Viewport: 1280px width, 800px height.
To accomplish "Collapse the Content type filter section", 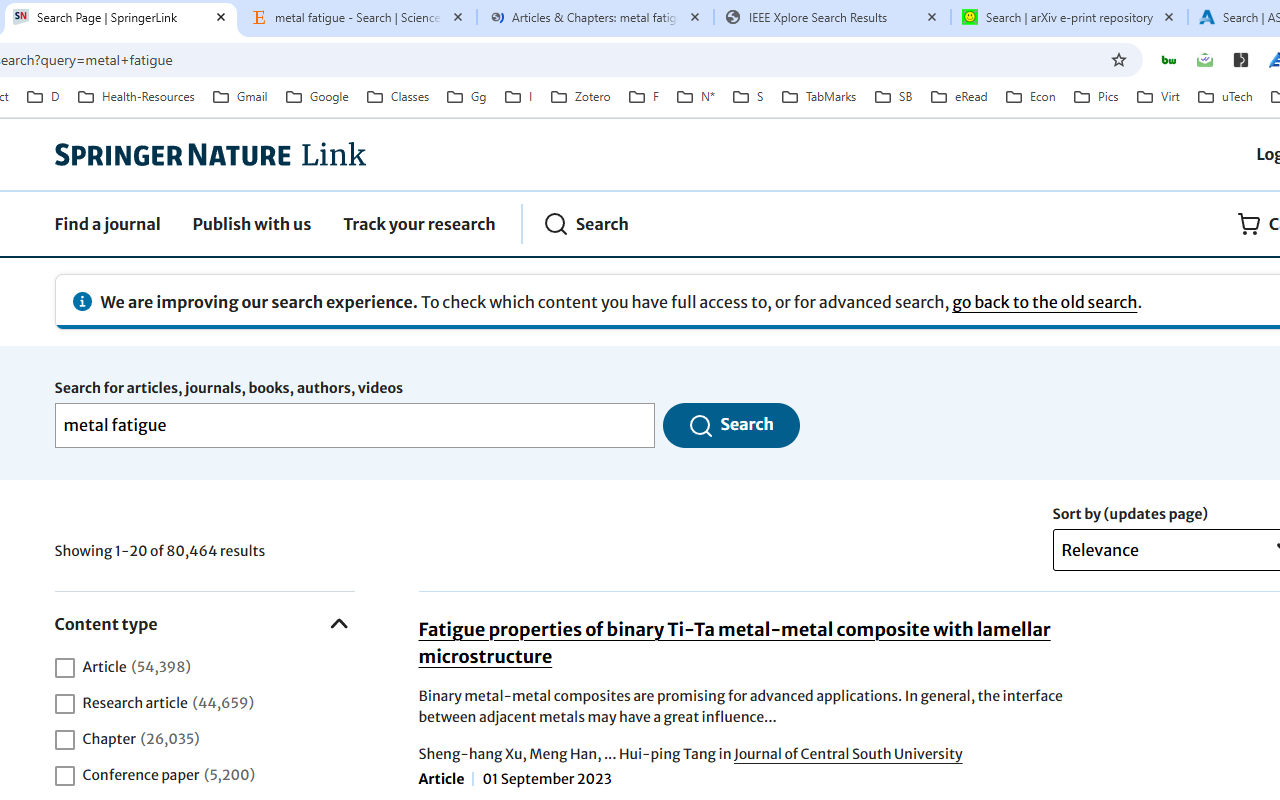I will click(339, 624).
